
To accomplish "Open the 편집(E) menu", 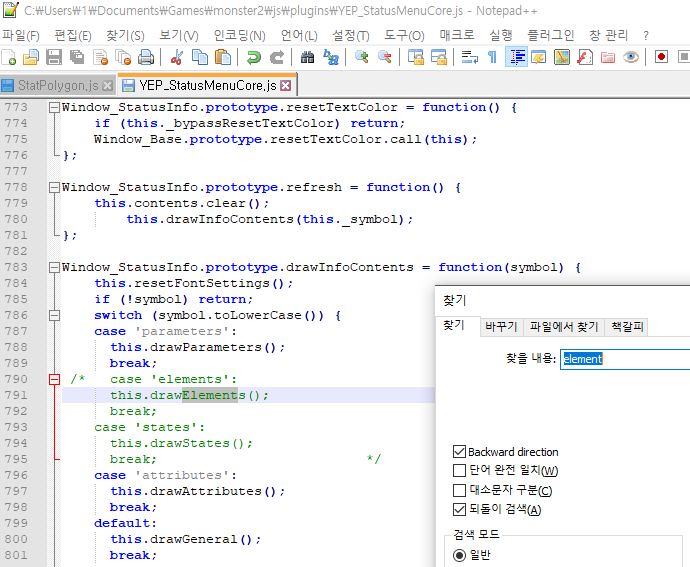I will pos(73,35).
